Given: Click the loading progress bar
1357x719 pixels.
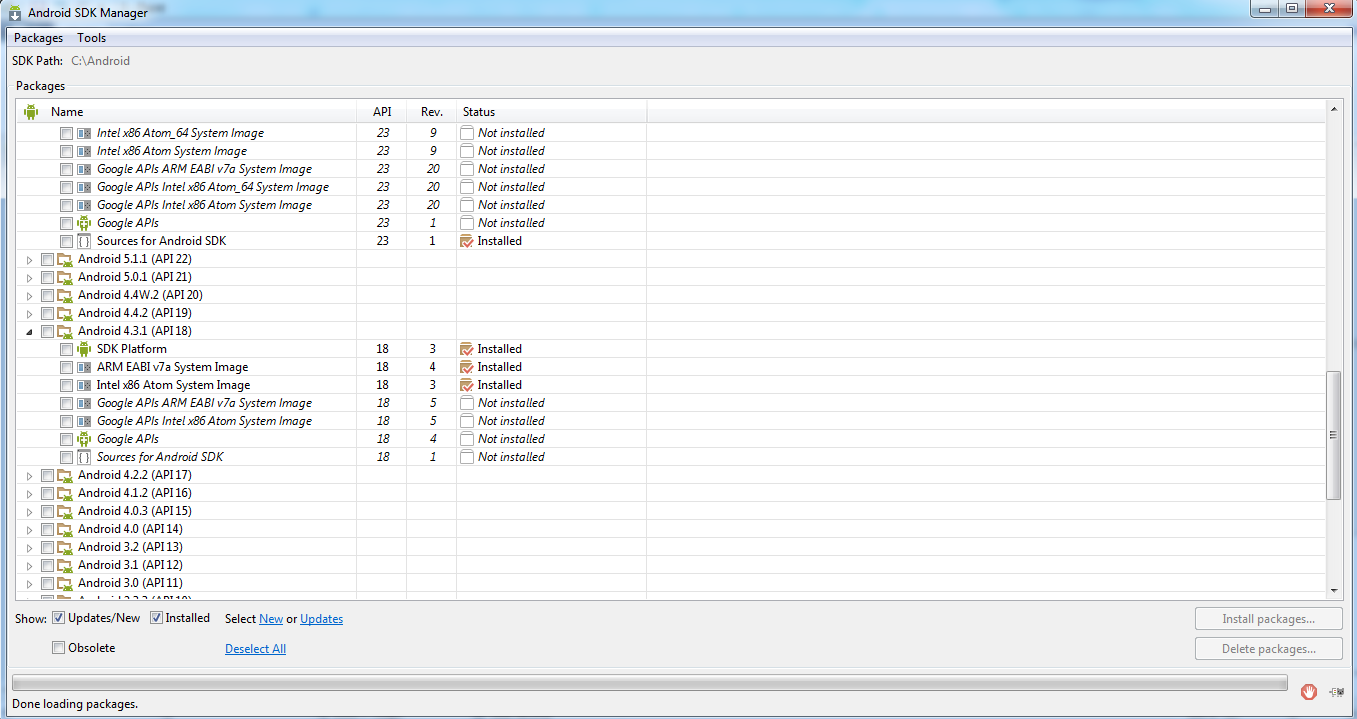Looking at the screenshot, I should click(x=649, y=683).
